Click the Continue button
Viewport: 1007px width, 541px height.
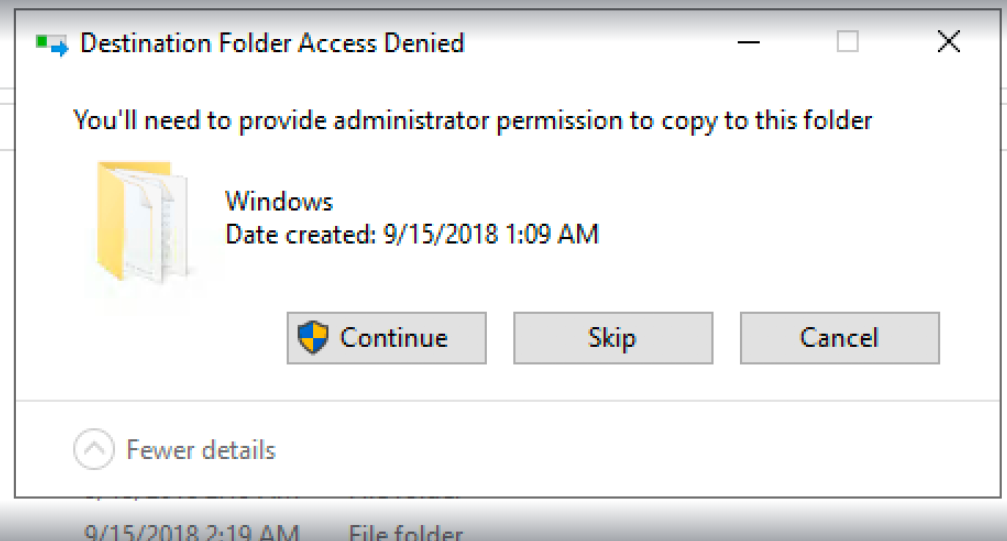pyautogui.click(x=386, y=338)
